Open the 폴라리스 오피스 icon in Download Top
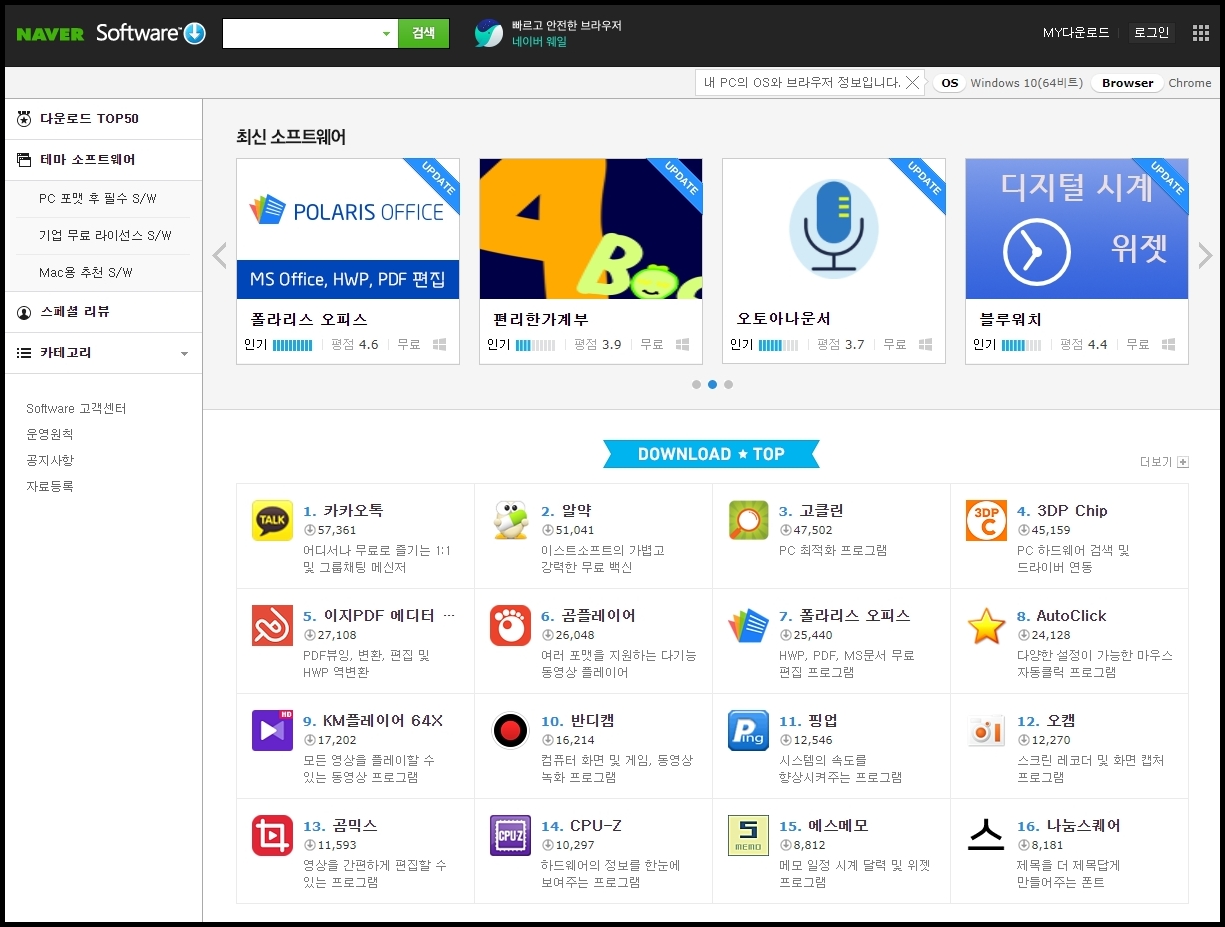This screenshot has height=927, width=1225. pyautogui.click(x=748, y=625)
